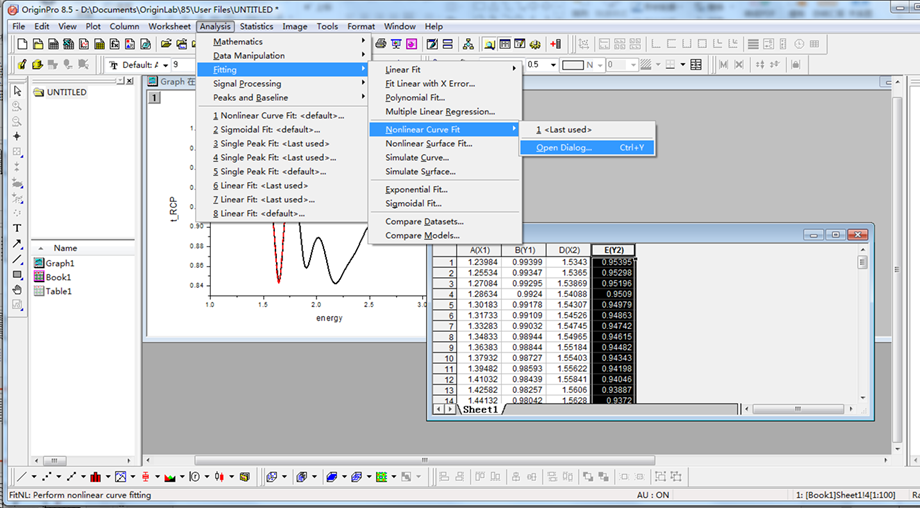
Task: Click the Contour plot icon
Action: click(x=381, y=477)
